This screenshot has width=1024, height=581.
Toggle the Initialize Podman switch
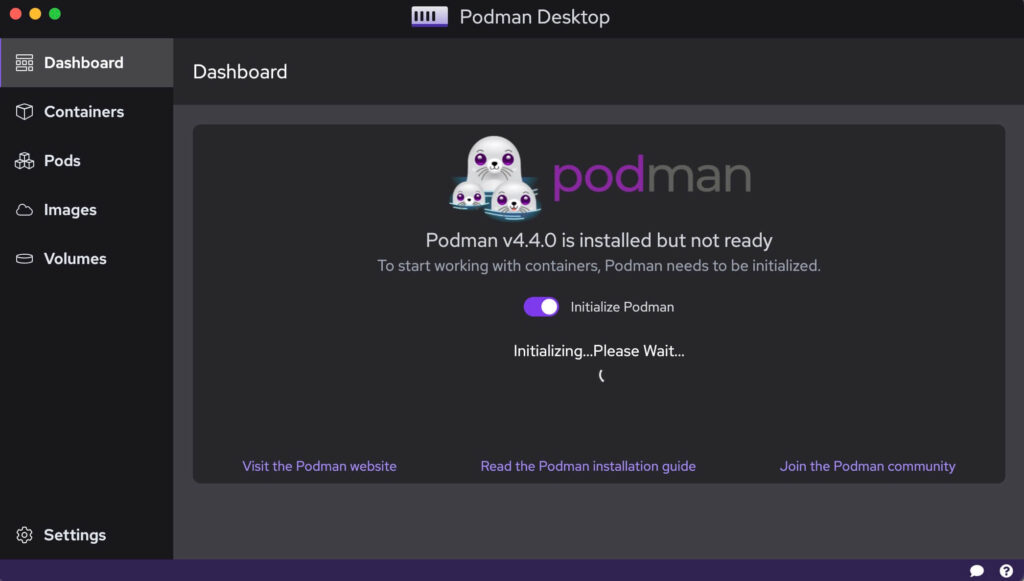coord(541,307)
